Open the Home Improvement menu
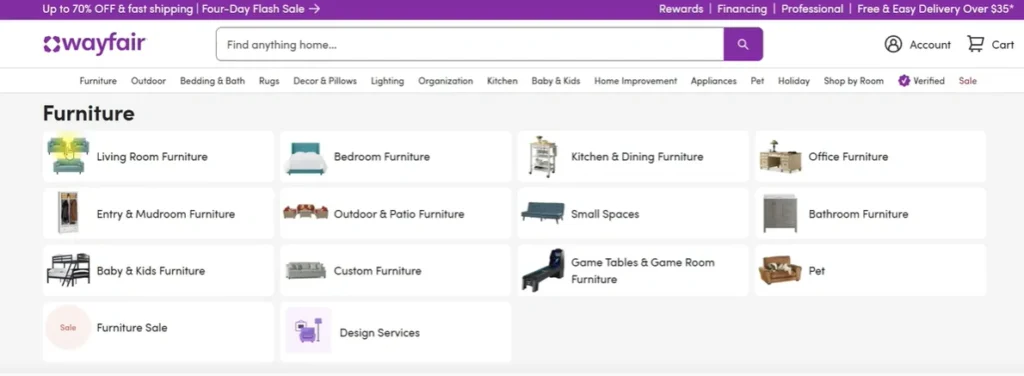The width and height of the screenshot is (1024, 376). coord(635,81)
